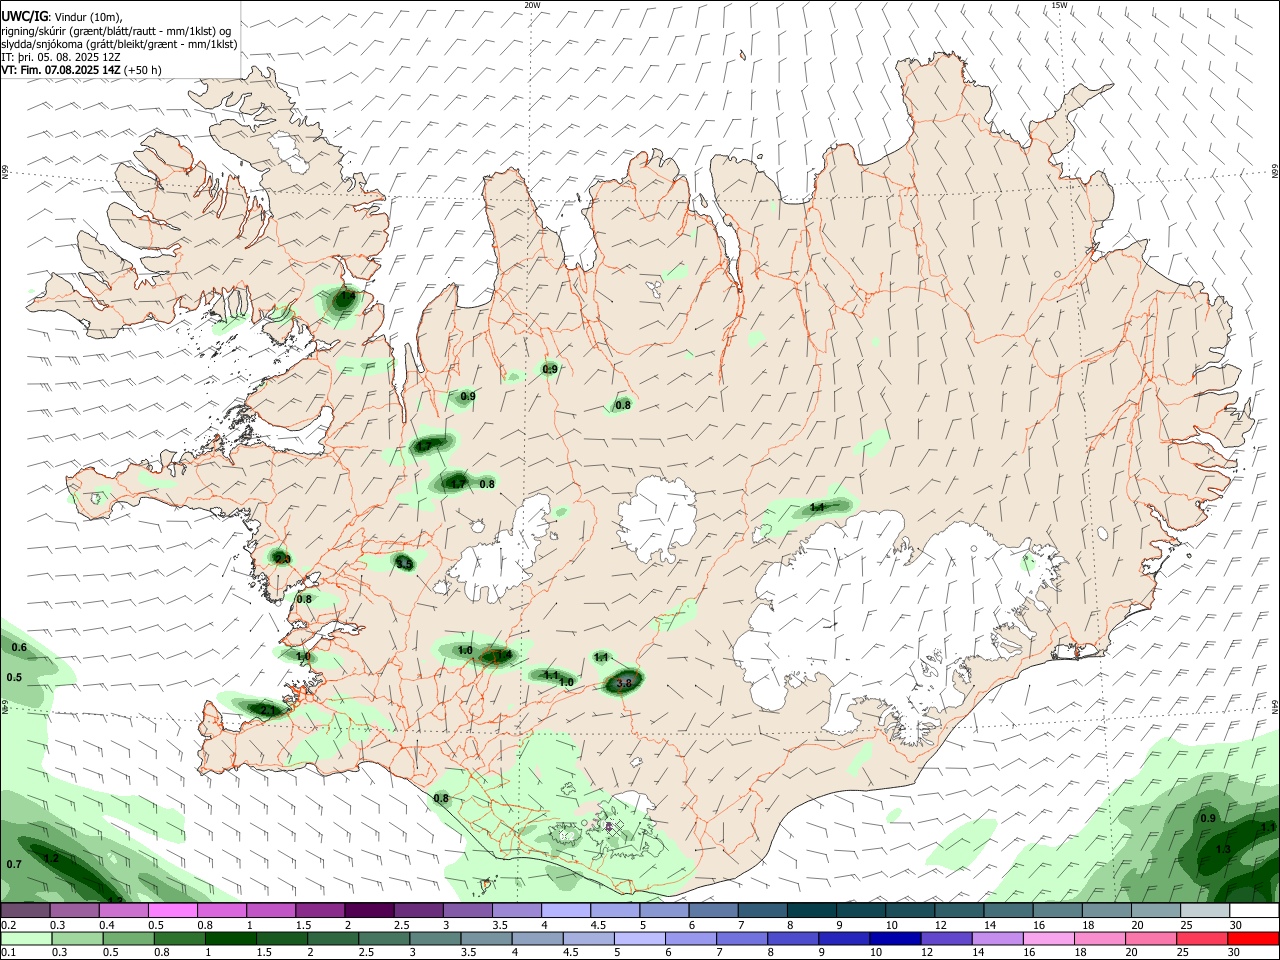Click the bright pink swatch in upper legend
The height and width of the screenshot is (960, 1280).
pyautogui.click(x=173, y=911)
